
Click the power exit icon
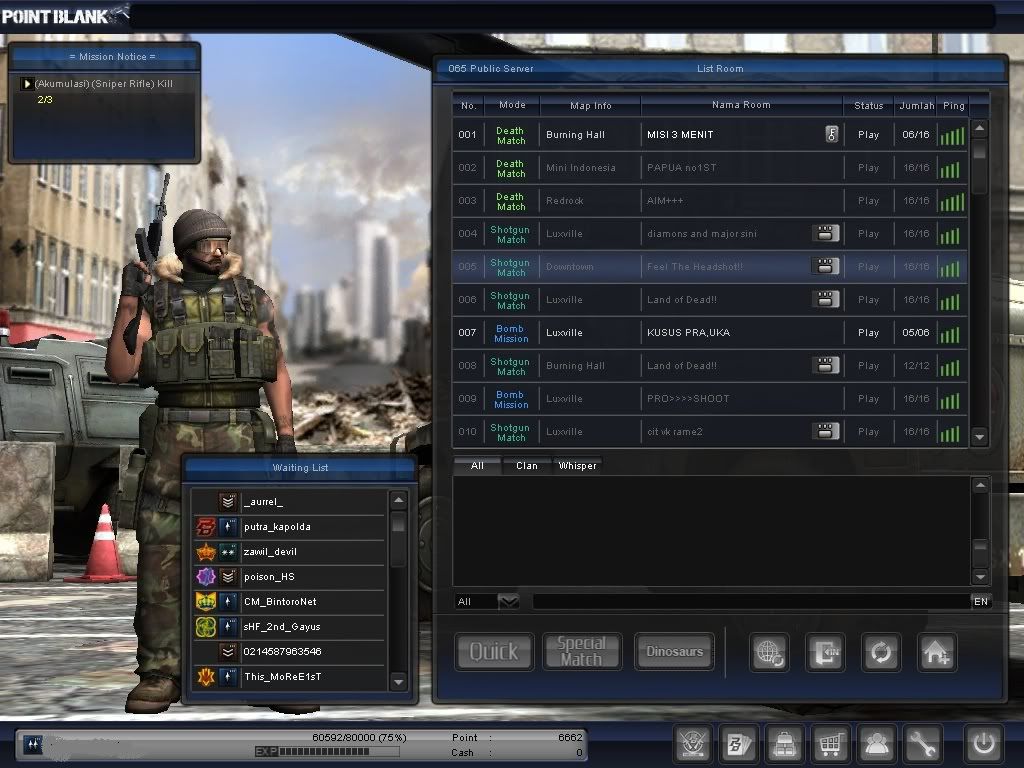coord(984,743)
